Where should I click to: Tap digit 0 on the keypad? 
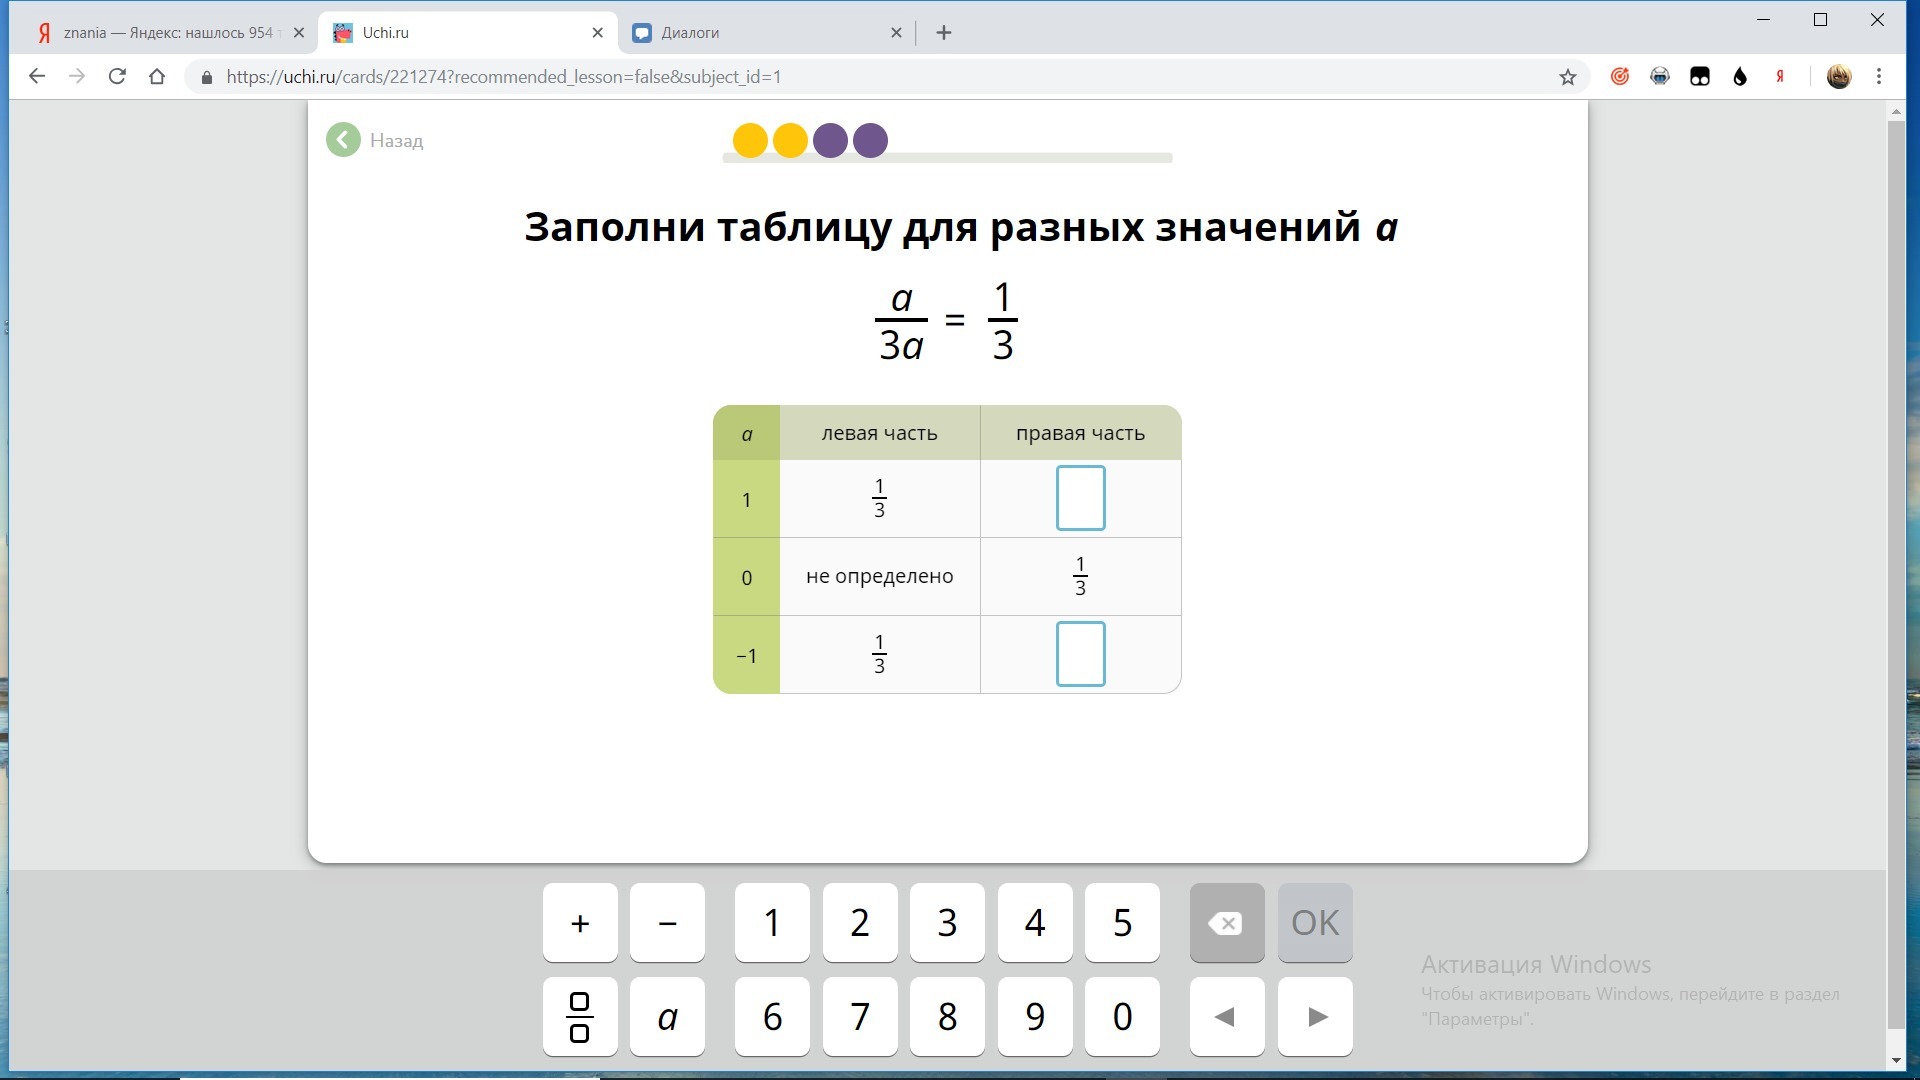1122,1017
